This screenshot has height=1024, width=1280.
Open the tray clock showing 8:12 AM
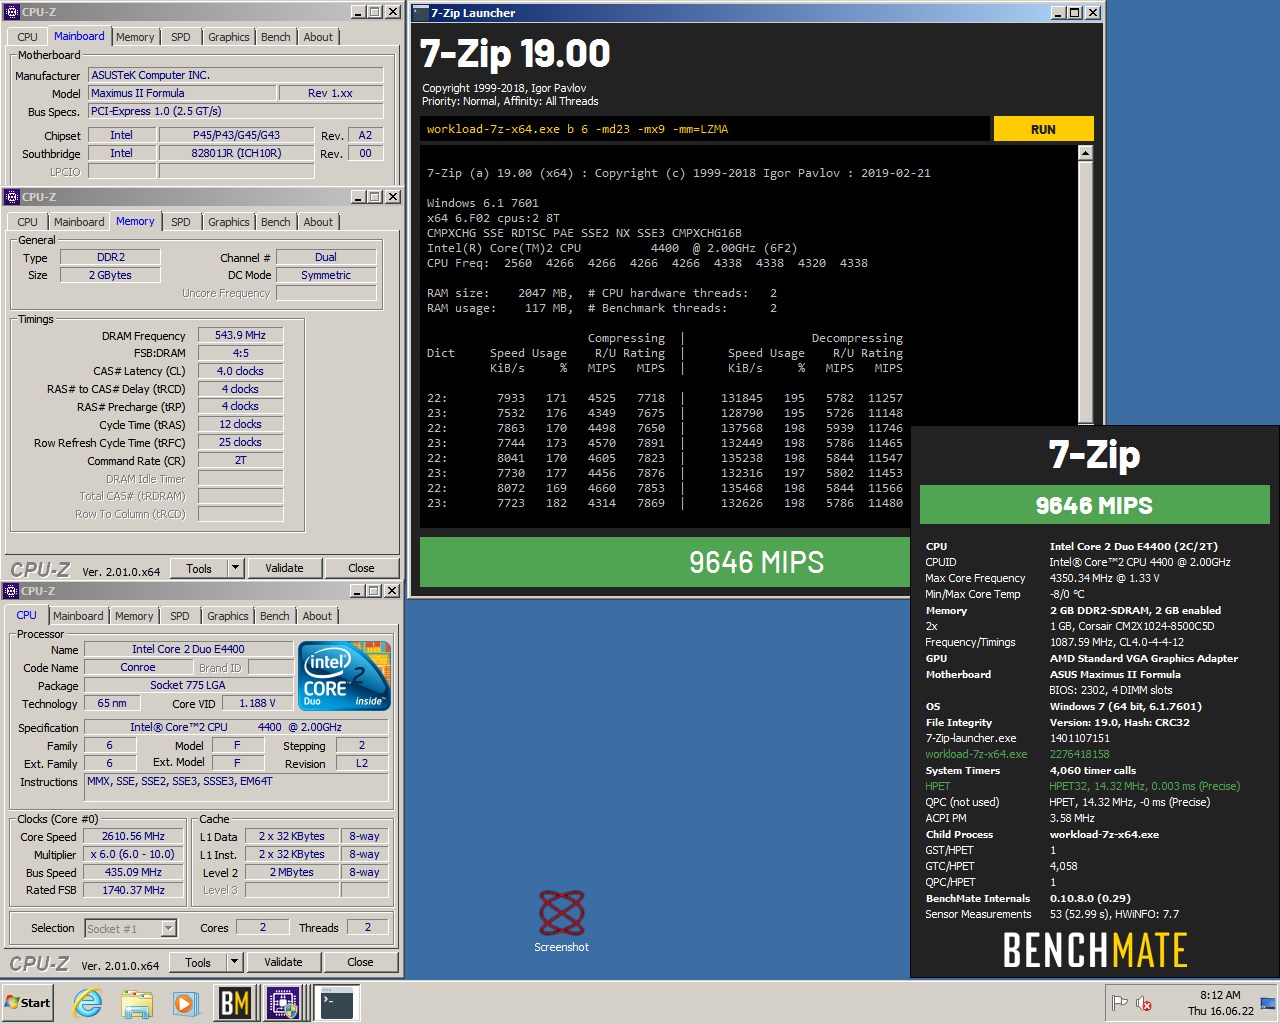click(x=1220, y=1003)
